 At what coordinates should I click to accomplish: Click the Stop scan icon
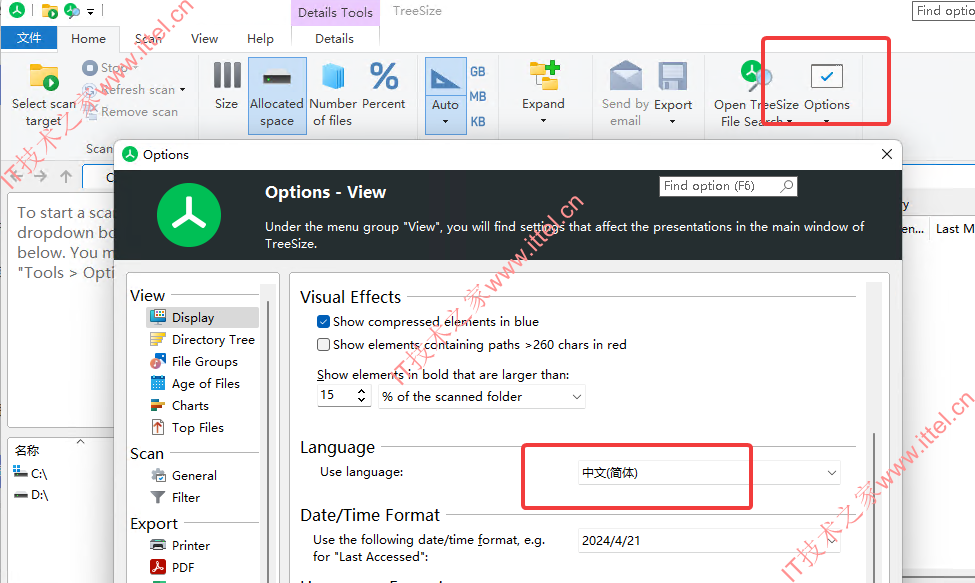click(90, 67)
